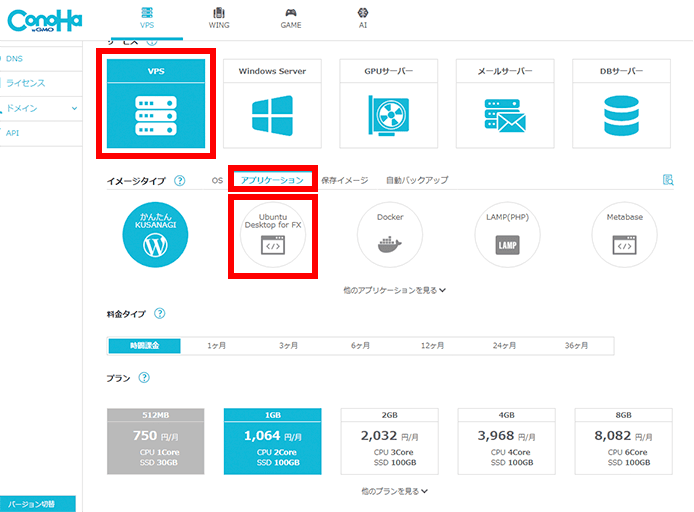Select Ubuntu Desktop for FX application
The image size is (694, 512).
click(x=273, y=235)
